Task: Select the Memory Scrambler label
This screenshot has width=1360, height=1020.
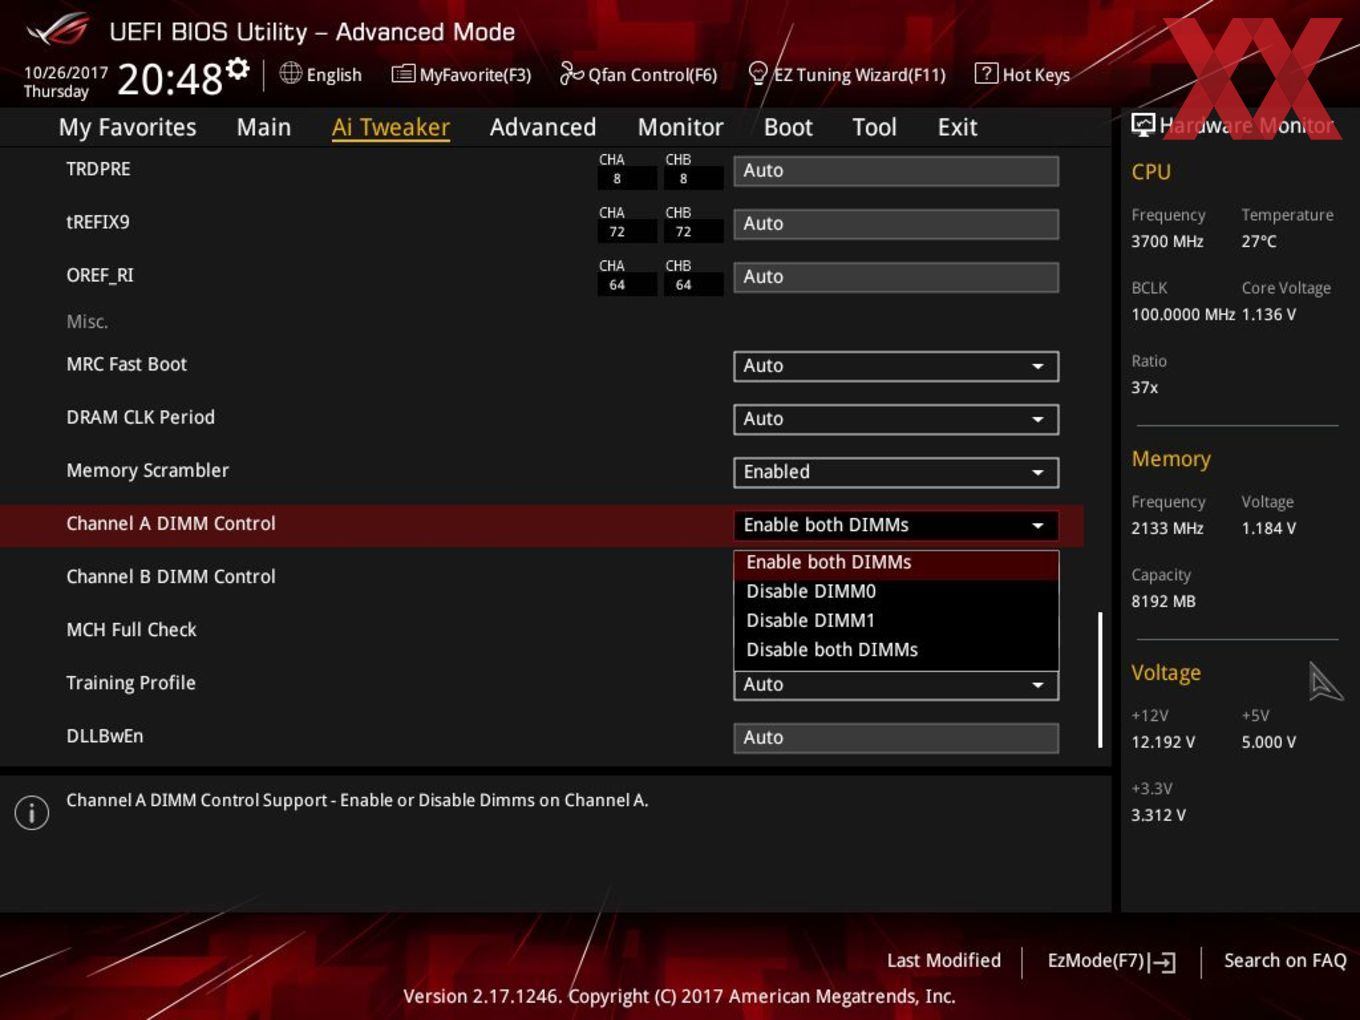Action: [x=148, y=471]
